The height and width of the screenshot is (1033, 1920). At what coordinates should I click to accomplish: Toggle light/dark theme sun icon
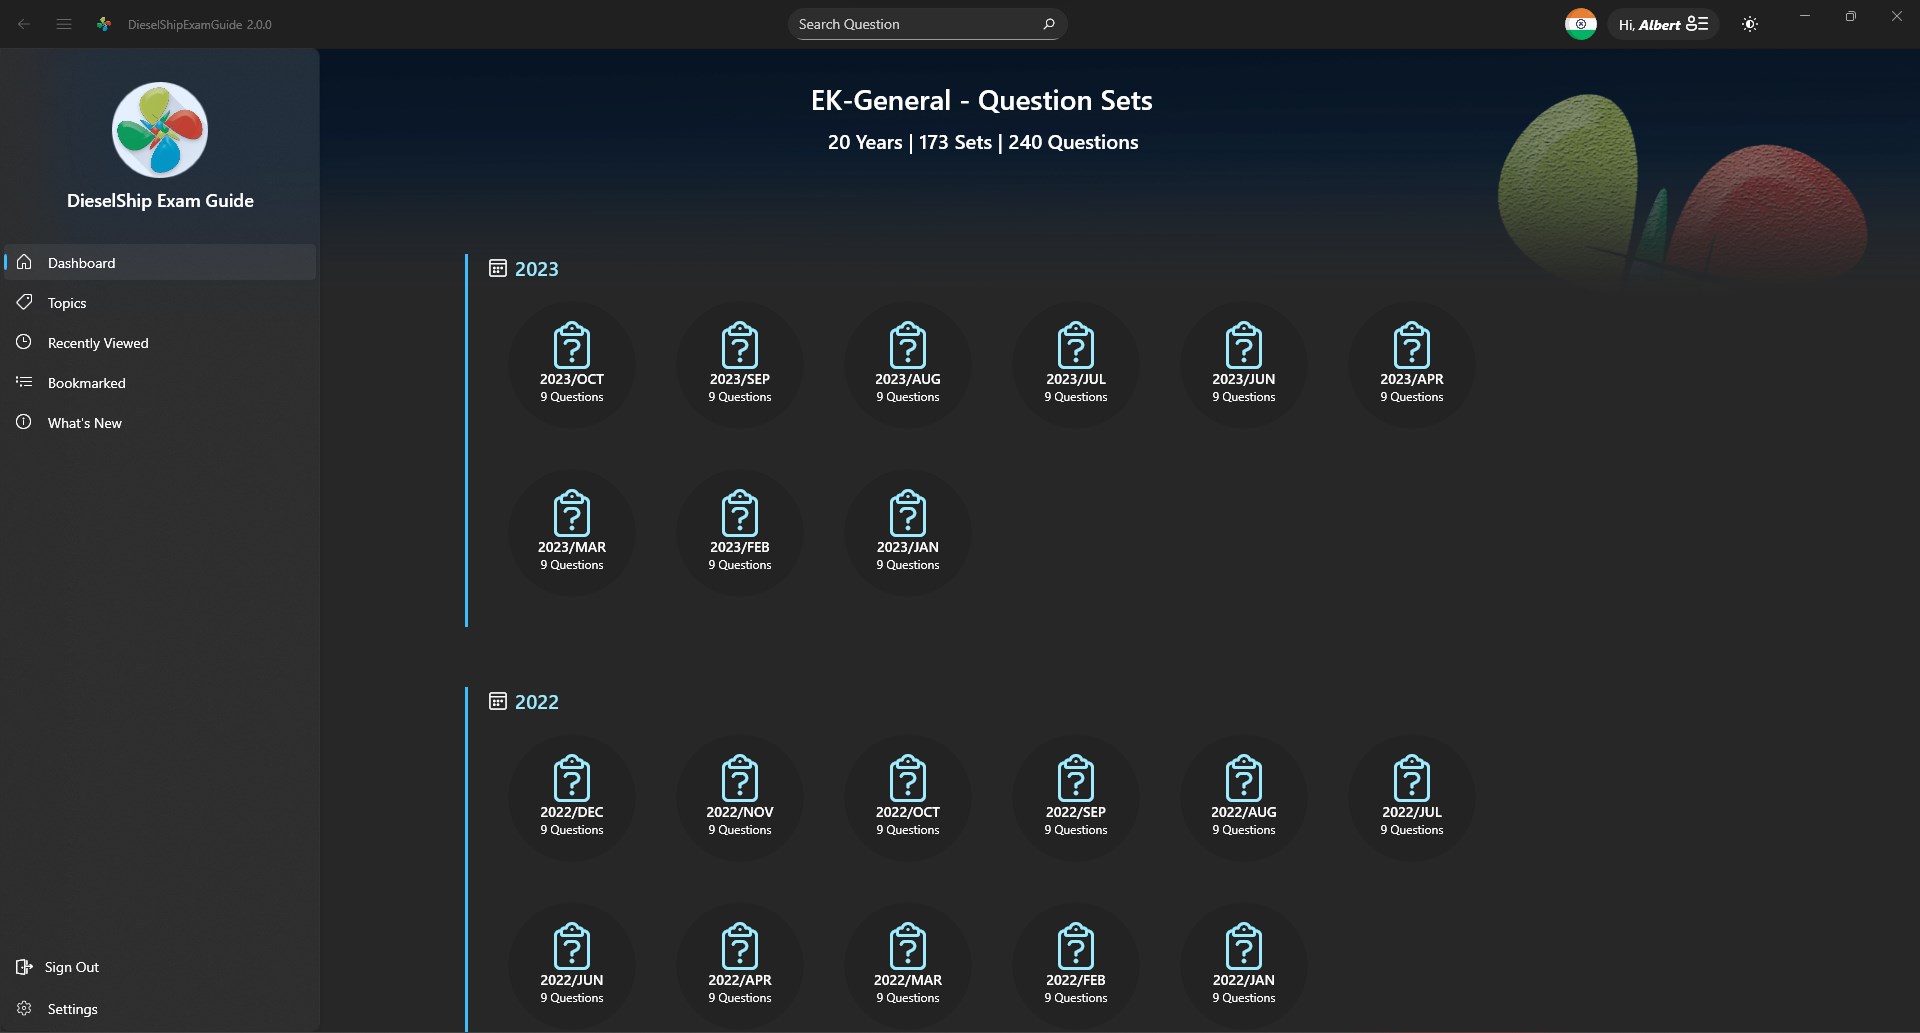1750,24
